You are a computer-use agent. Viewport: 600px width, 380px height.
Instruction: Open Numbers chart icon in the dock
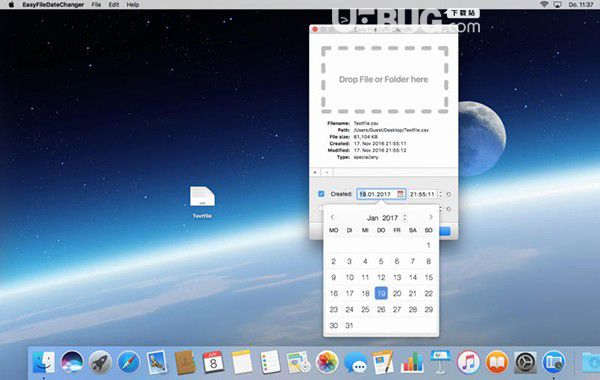(x=412, y=362)
